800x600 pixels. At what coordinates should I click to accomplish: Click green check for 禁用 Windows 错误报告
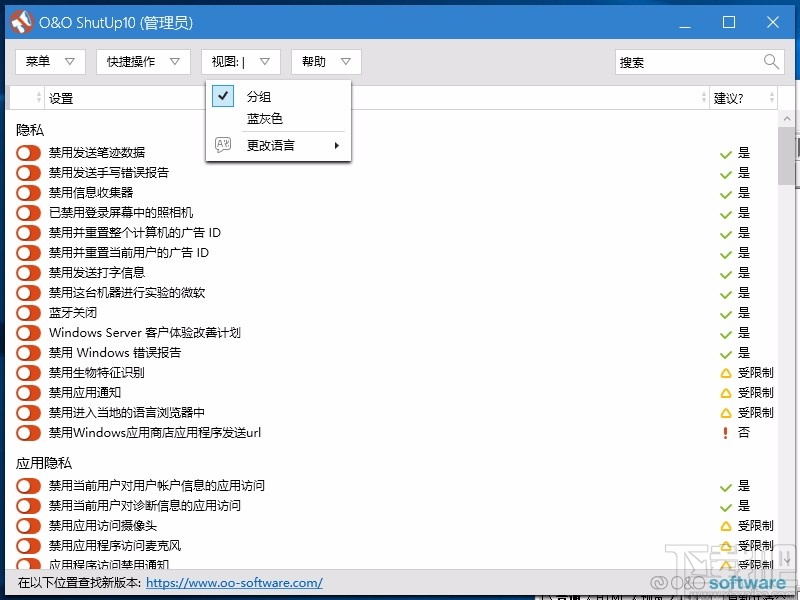tap(726, 354)
